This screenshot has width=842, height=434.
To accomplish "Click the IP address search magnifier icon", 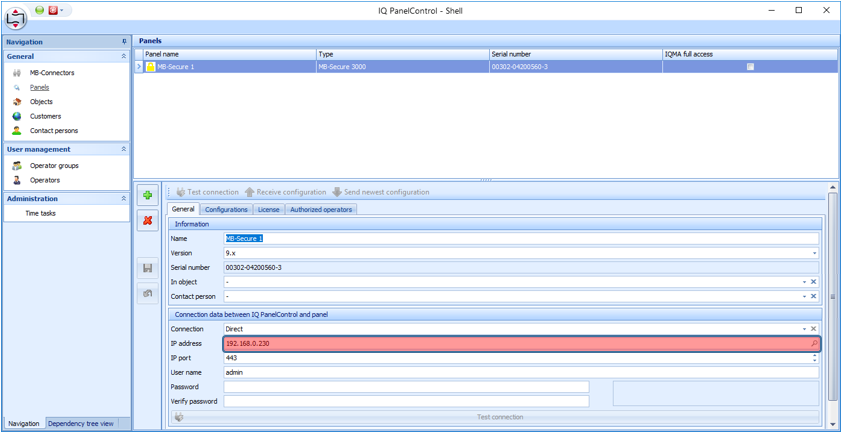I will [x=814, y=343].
